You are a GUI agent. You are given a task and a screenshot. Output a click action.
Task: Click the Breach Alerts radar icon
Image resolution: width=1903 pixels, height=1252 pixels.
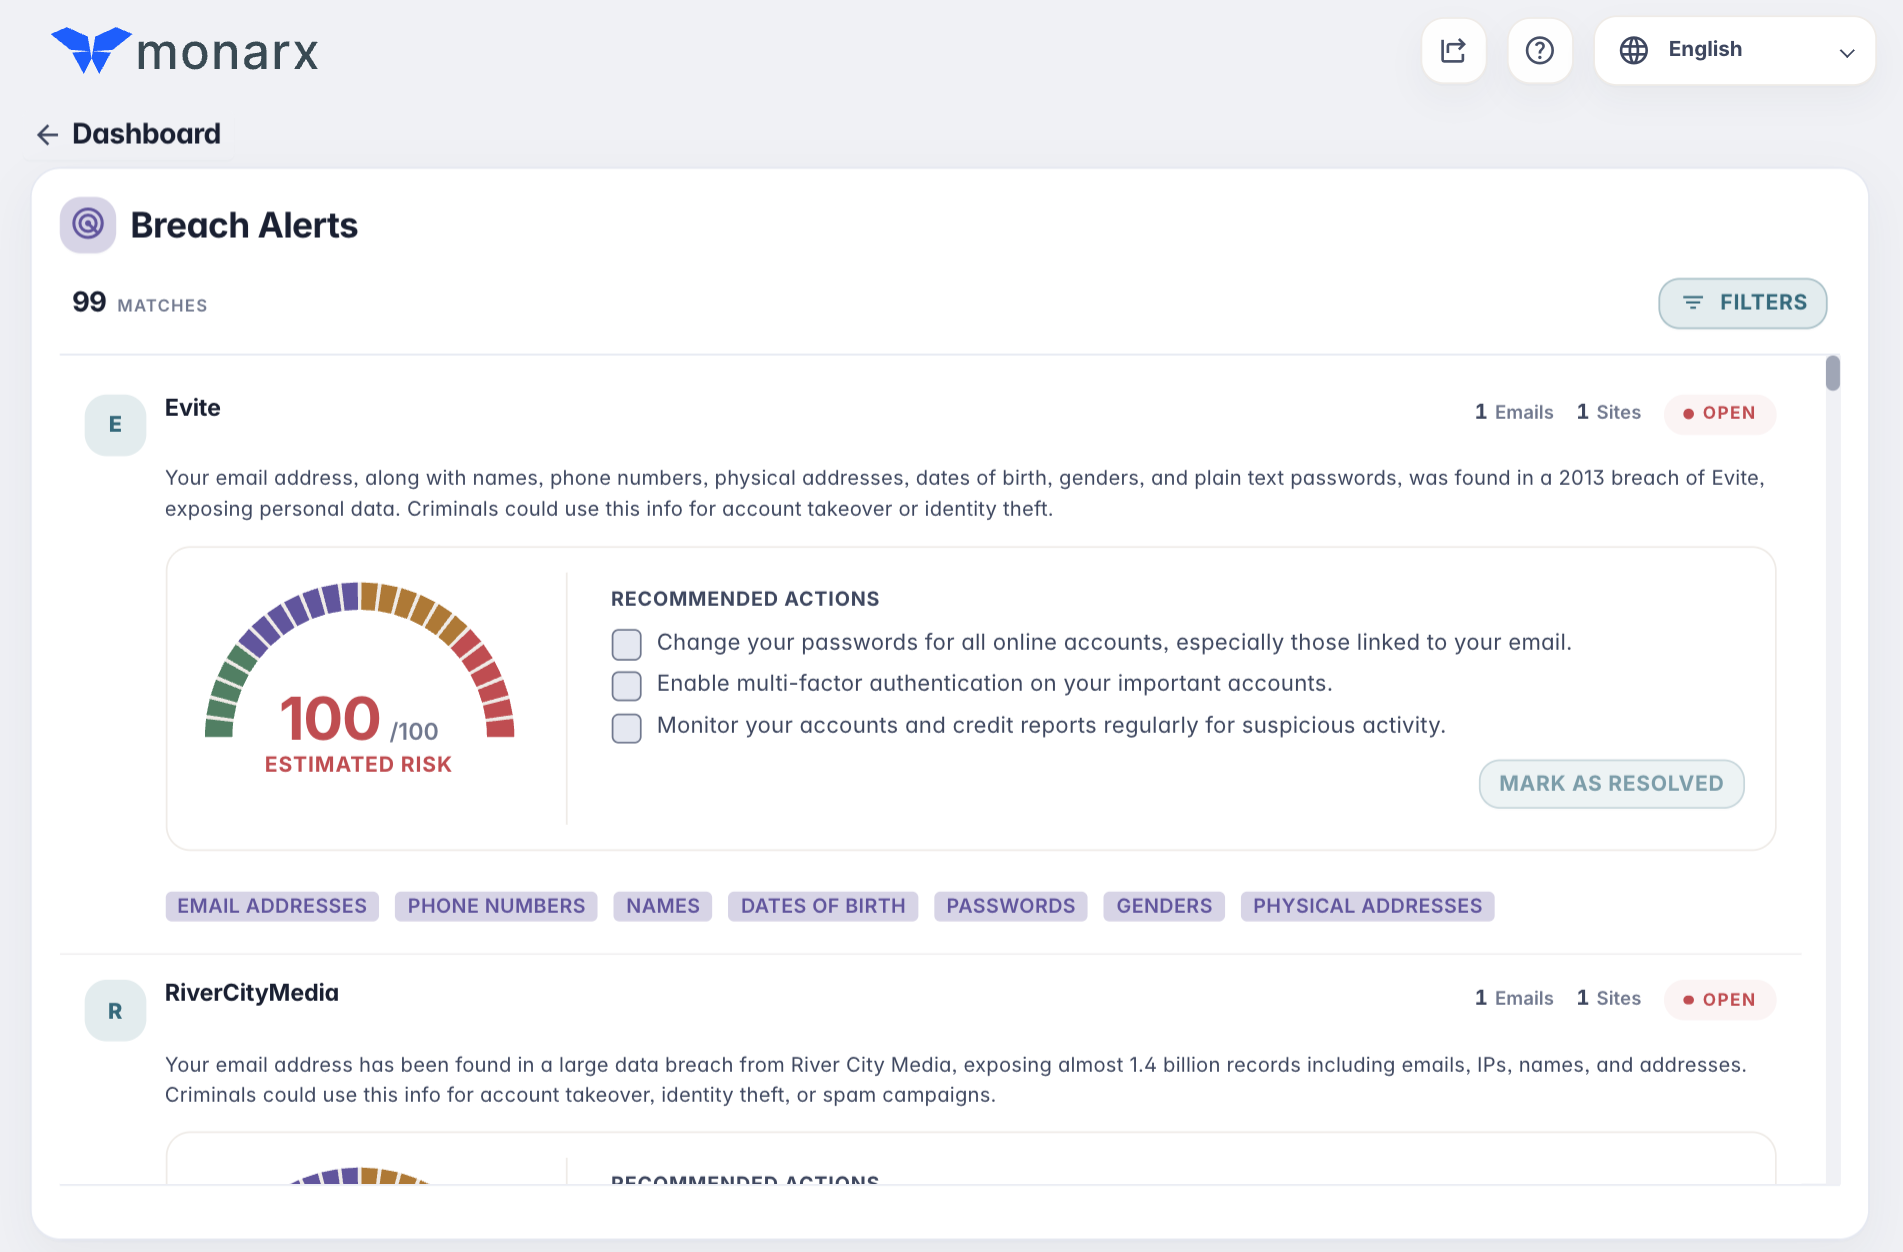(x=88, y=225)
